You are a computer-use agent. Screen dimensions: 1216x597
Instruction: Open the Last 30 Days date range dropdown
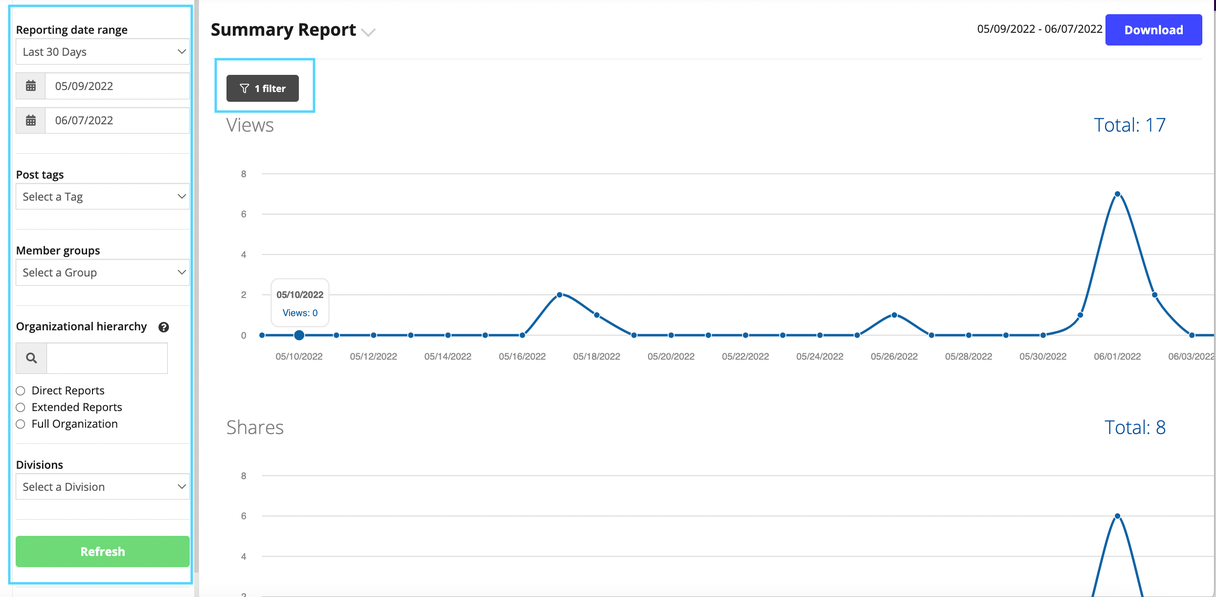pyautogui.click(x=103, y=51)
